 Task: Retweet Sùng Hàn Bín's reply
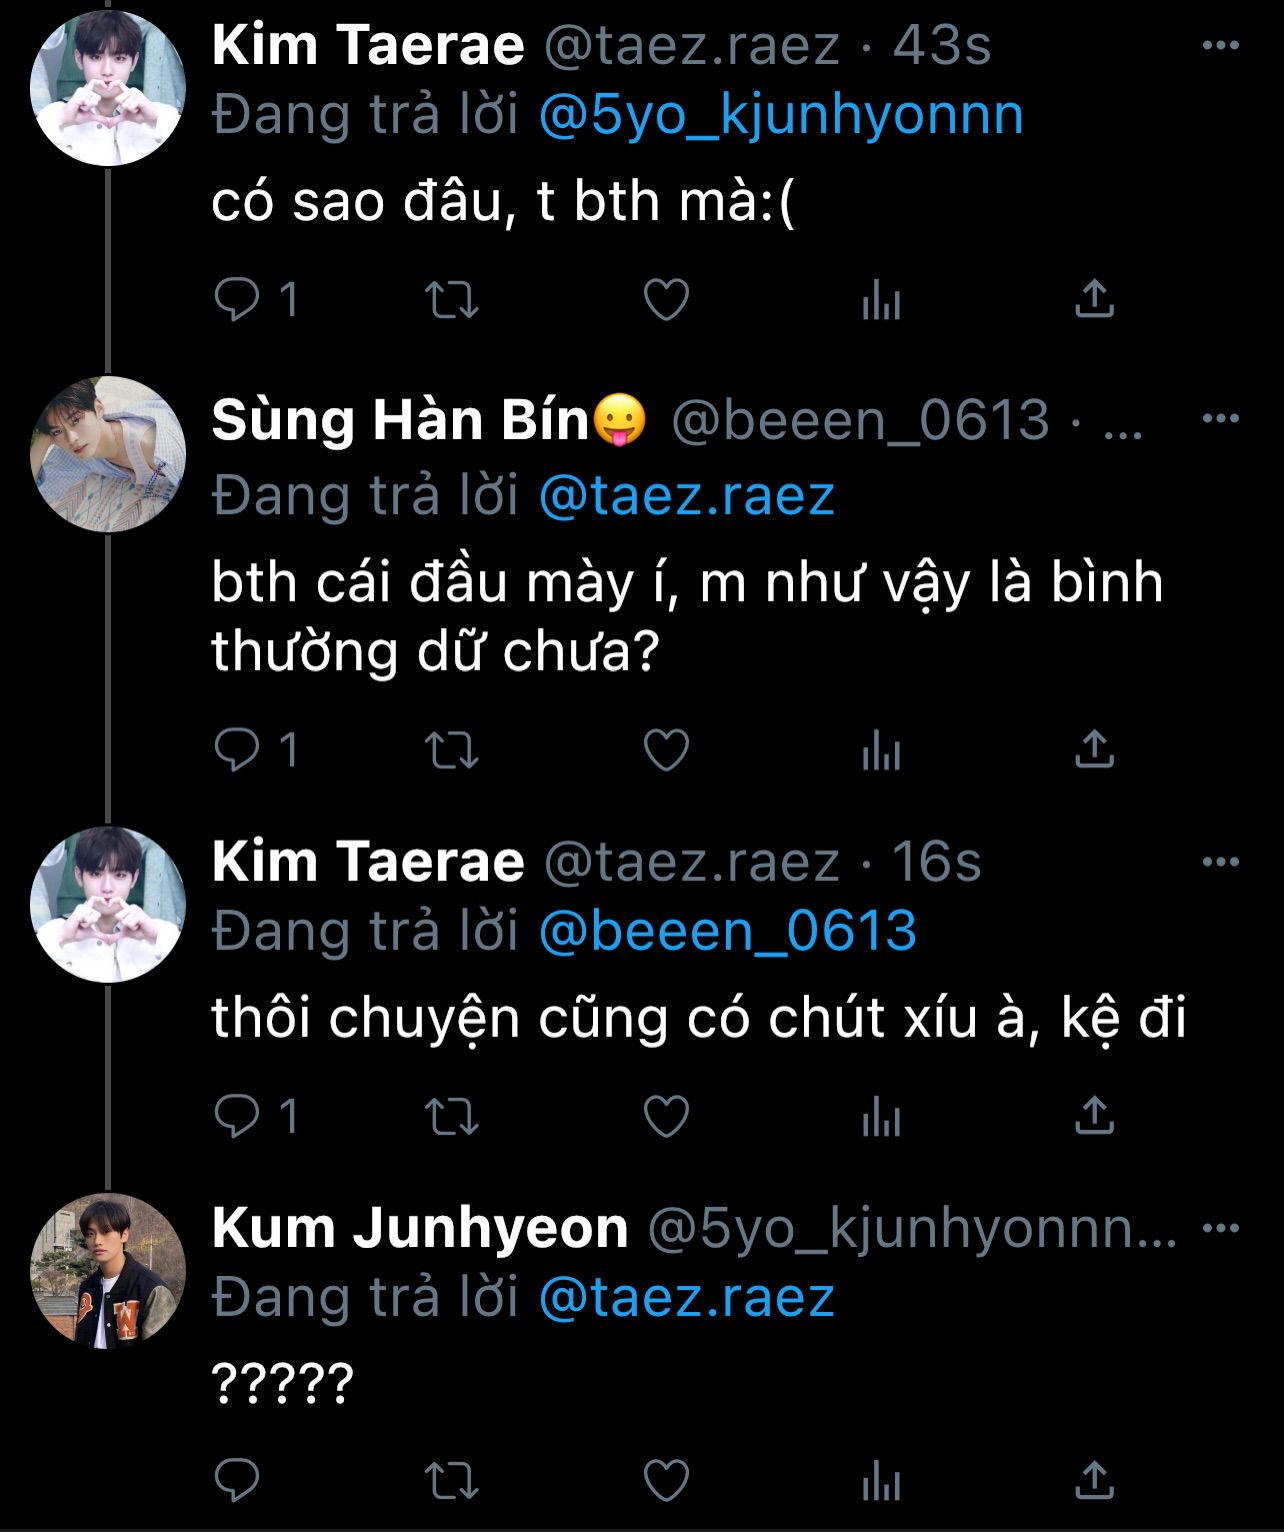point(452,750)
